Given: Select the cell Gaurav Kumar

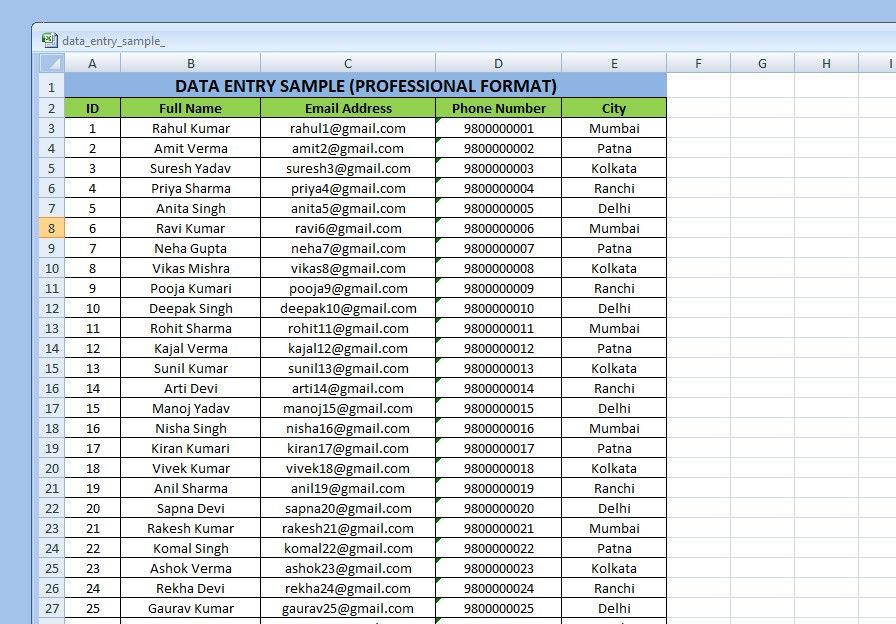Looking at the screenshot, I should click(x=190, y=608).
